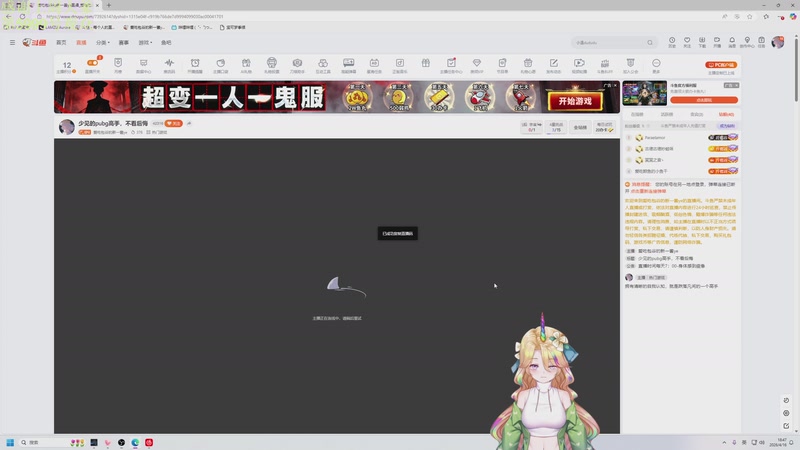Image resolution: width=800 pixels, height=450 pixels.
Task: Open the robot-head gift settings icon
Action: pyautogui.click(x=271, y=65)
